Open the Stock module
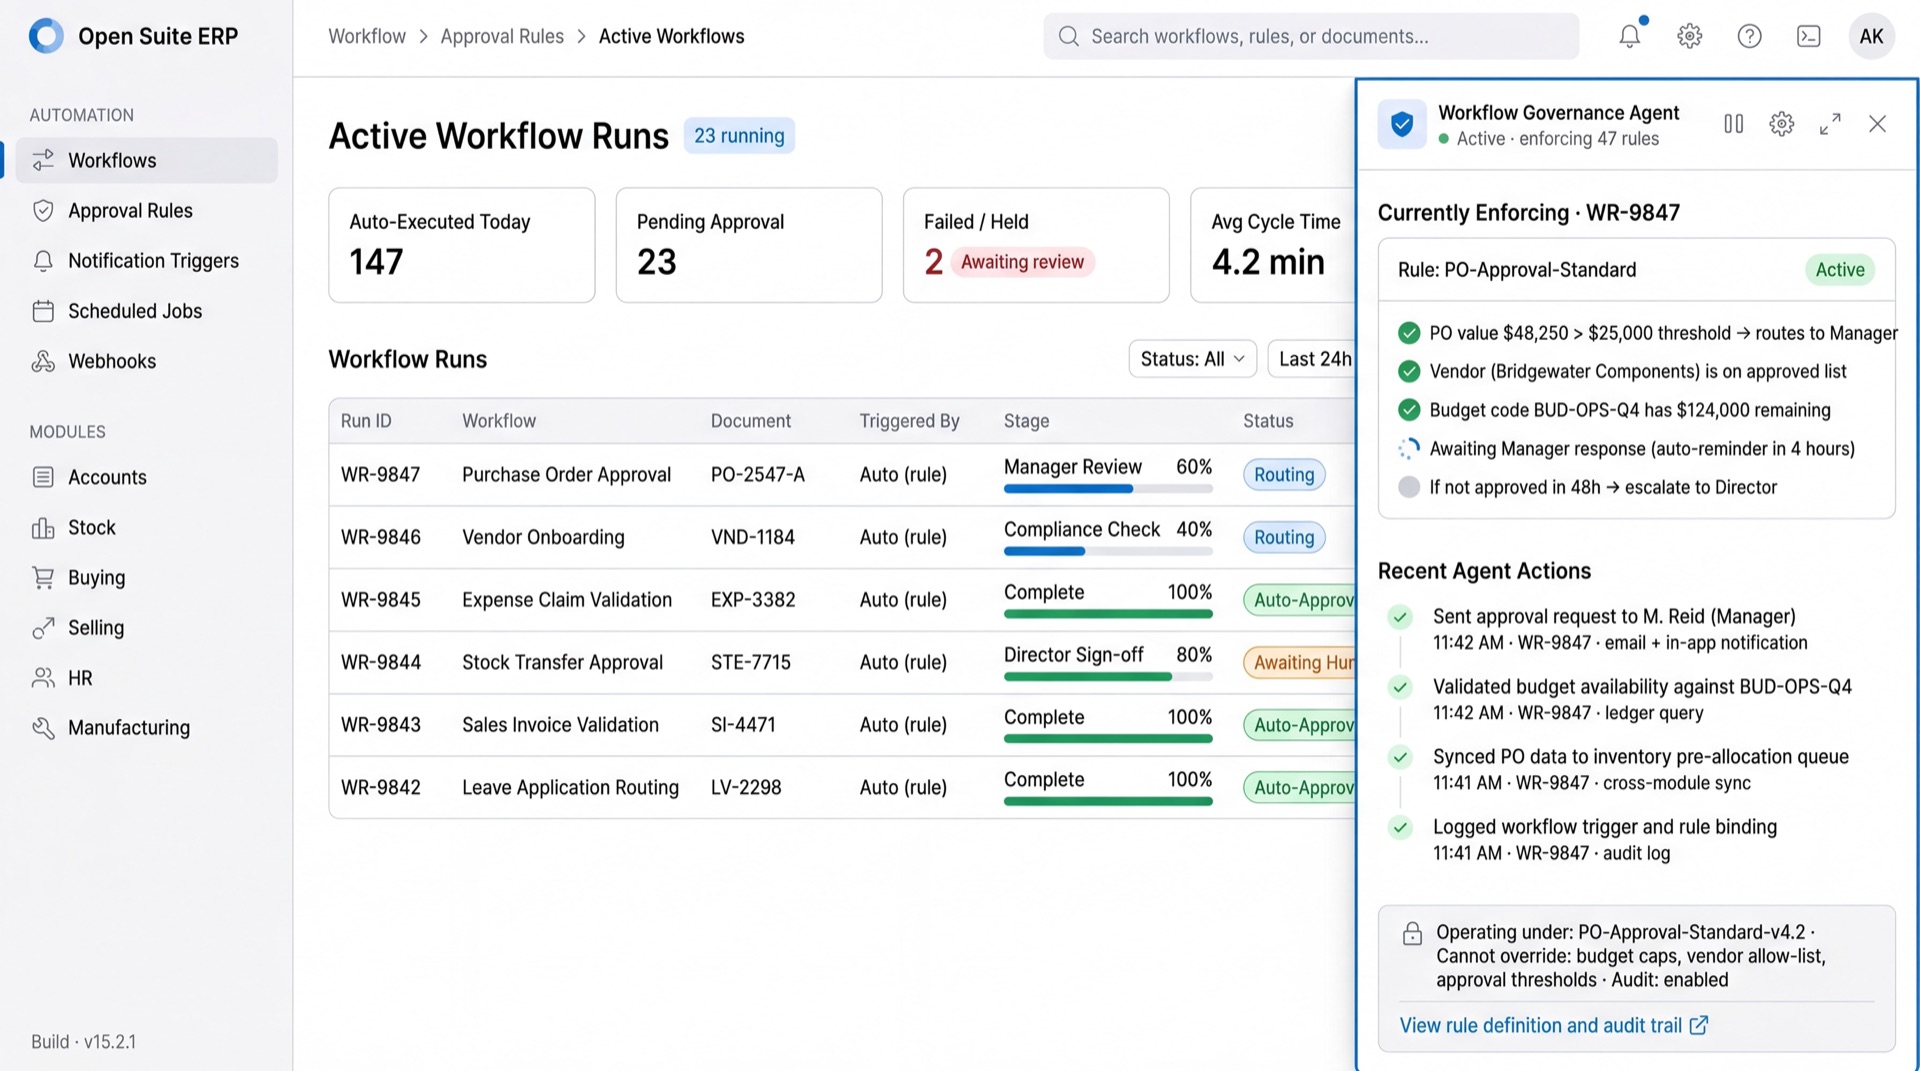 point(146,527)
